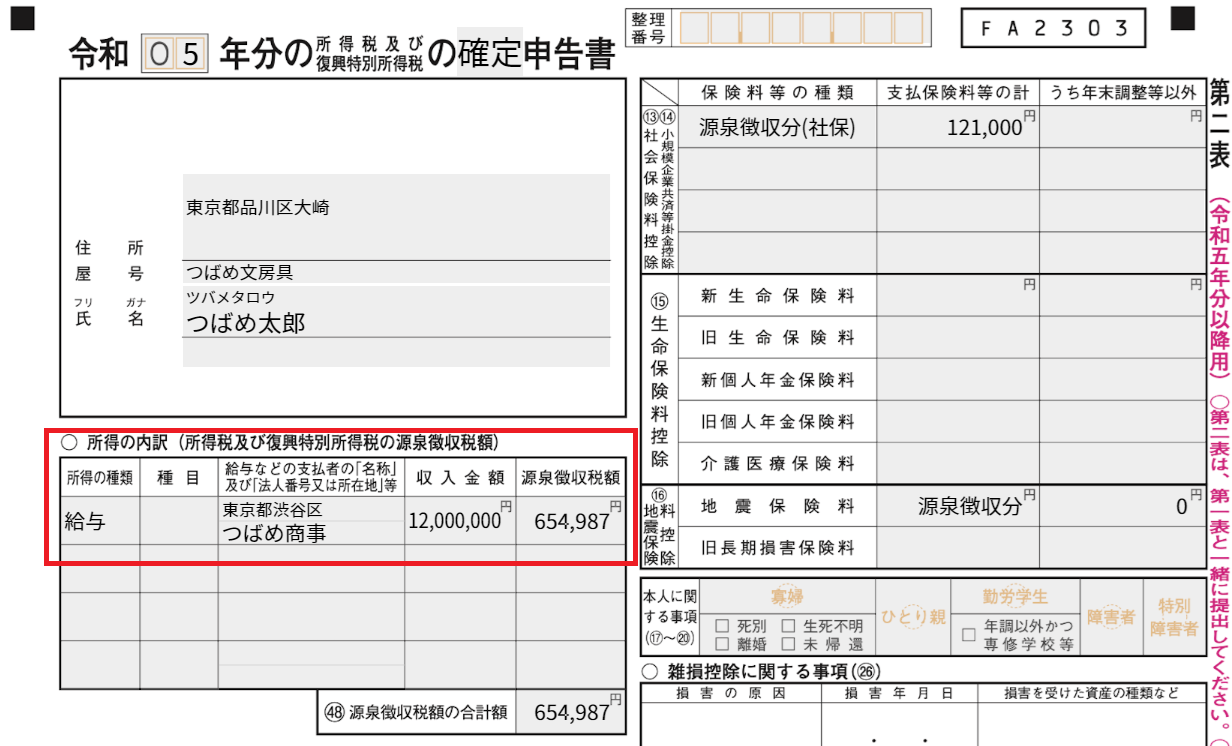Image resolution: width=1232 pixels, height=746 pixels.
Task: Click 介護医療保険料 支払保険料等の計 field
Action: (x=958, y=464)
